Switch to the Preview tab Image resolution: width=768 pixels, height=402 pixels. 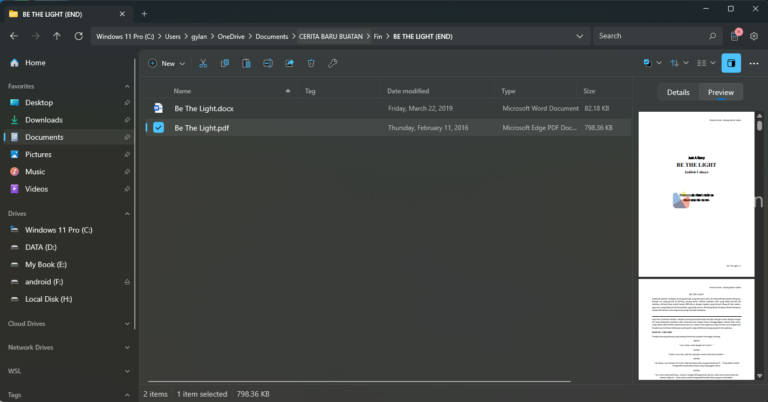tap(720, 92)
